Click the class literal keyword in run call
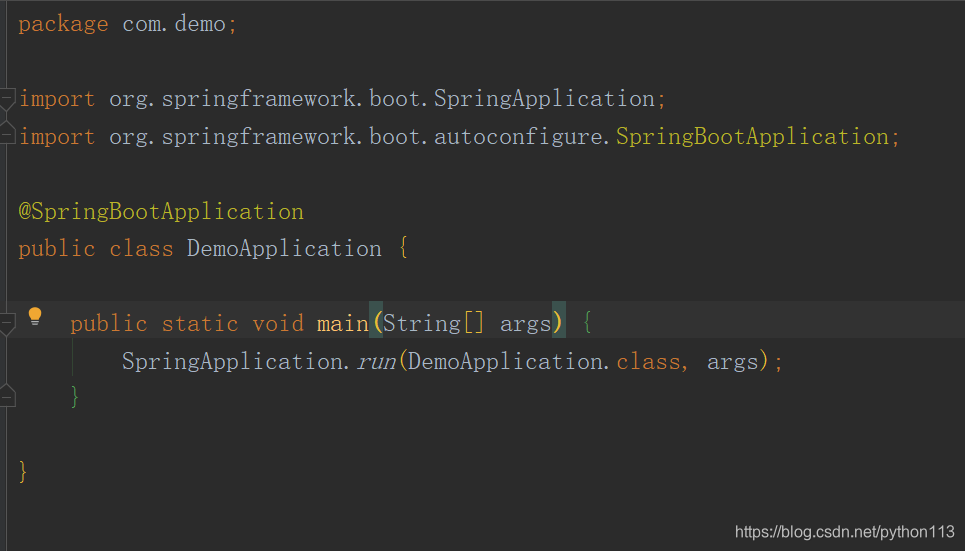 pyautogui.click(x=648, y=361)
